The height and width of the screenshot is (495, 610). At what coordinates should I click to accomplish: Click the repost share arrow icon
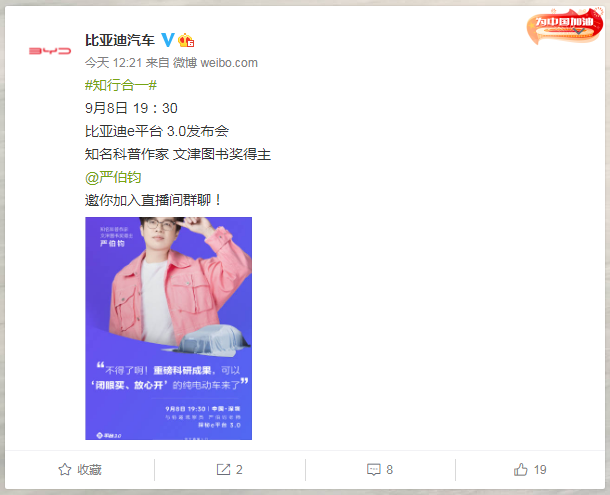(x=223, y=470)
